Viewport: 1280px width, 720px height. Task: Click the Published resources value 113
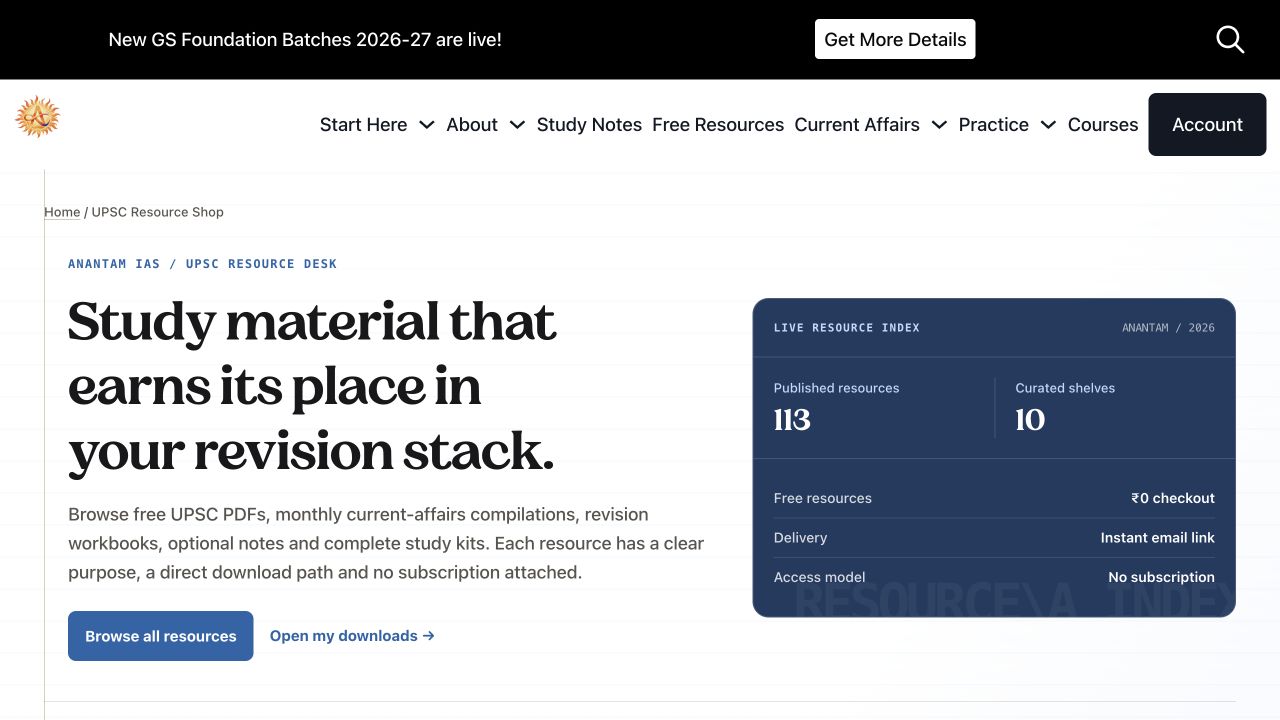pos(792,420)
